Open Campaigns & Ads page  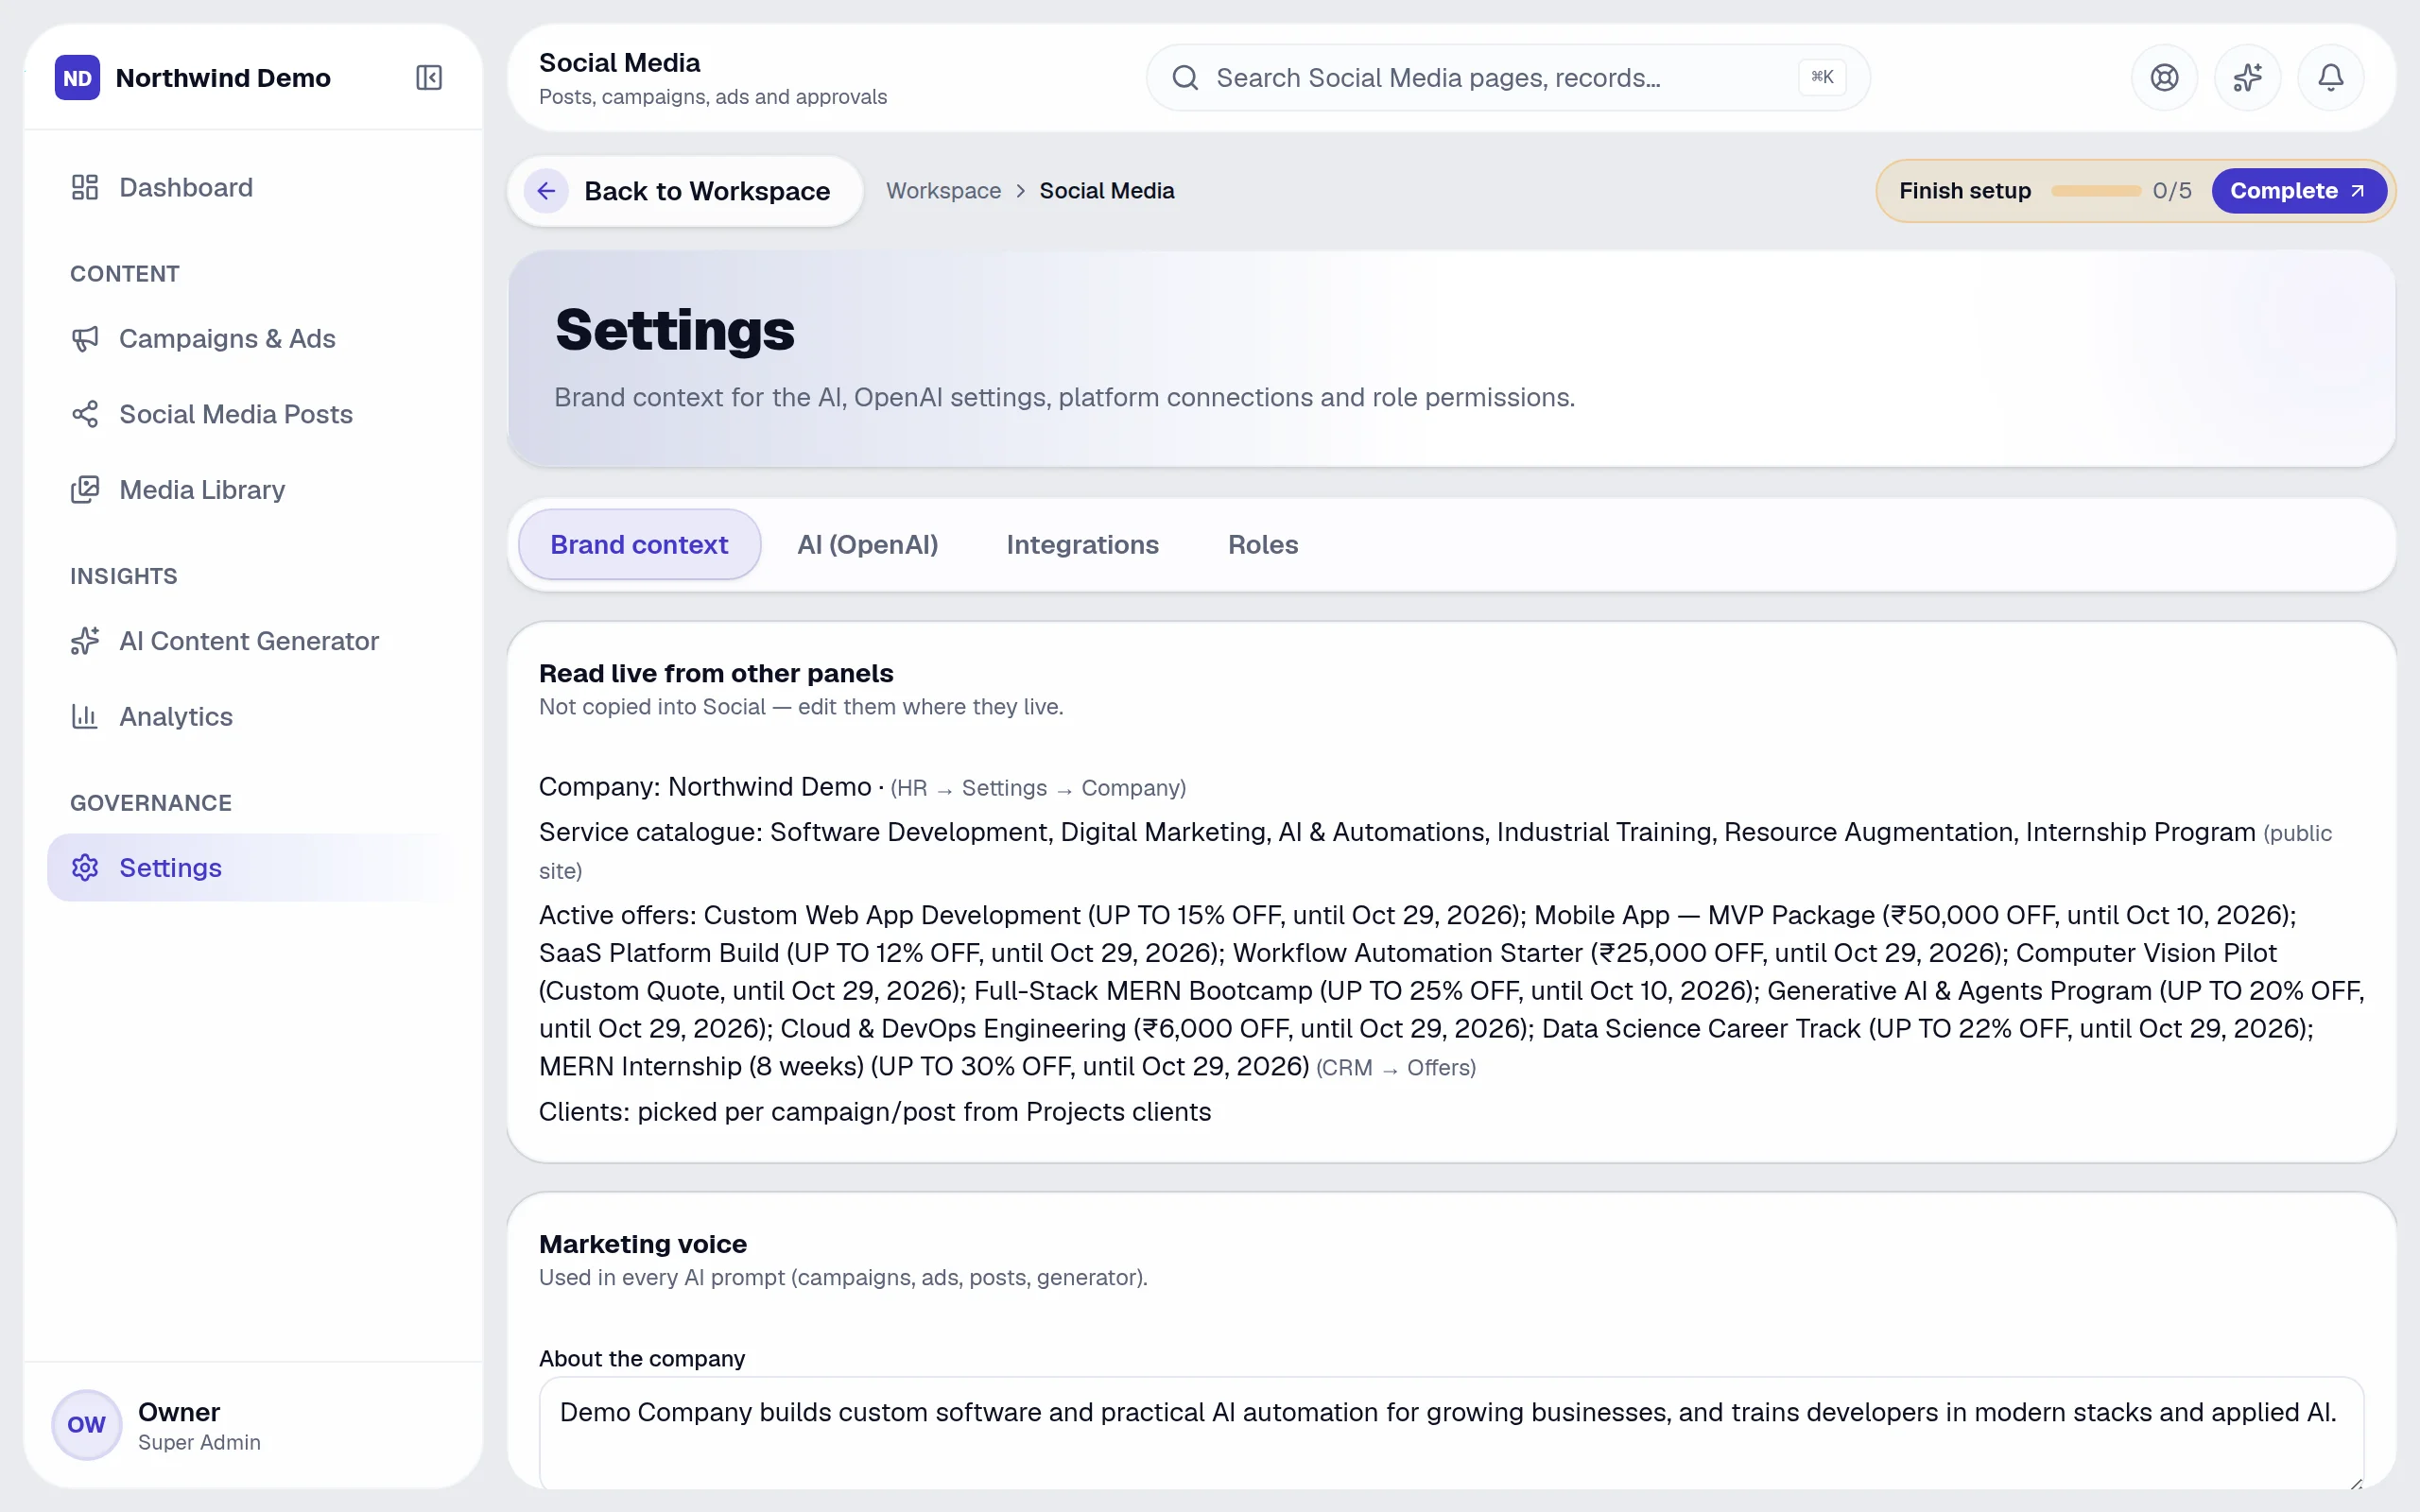(252, 339)
